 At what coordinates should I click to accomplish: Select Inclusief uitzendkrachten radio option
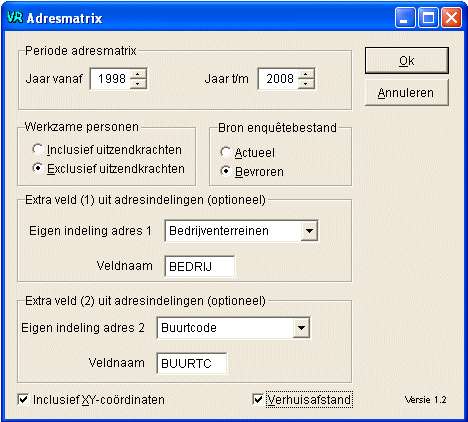tap(38, 149)
